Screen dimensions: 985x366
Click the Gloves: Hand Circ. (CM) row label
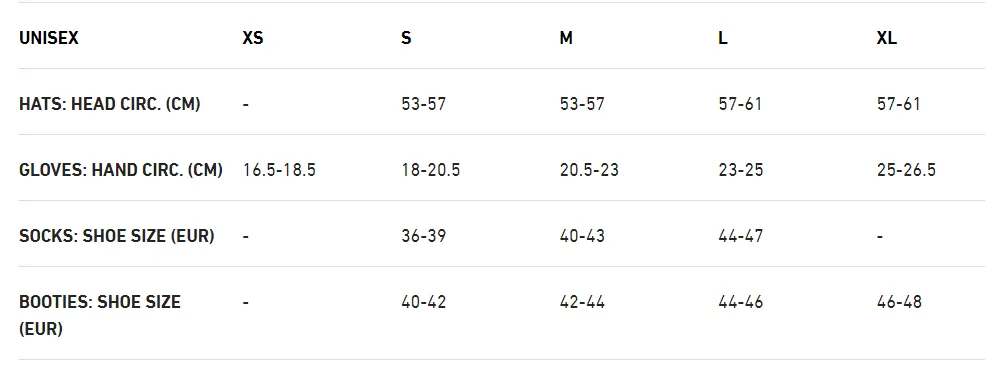click(121, 170)
